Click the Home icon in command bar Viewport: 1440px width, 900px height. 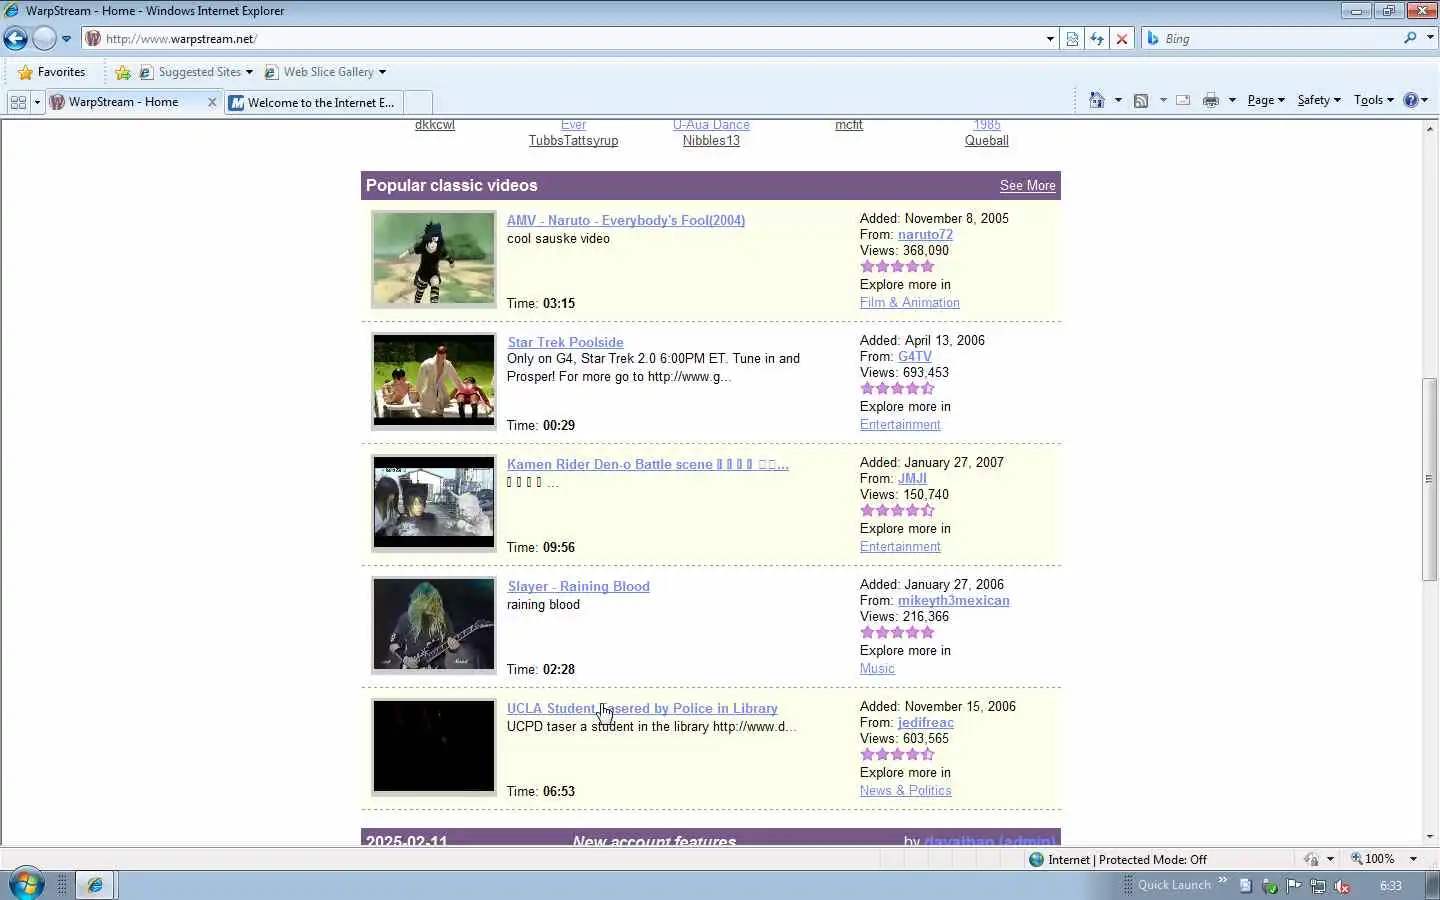(x=1097, y=100)
